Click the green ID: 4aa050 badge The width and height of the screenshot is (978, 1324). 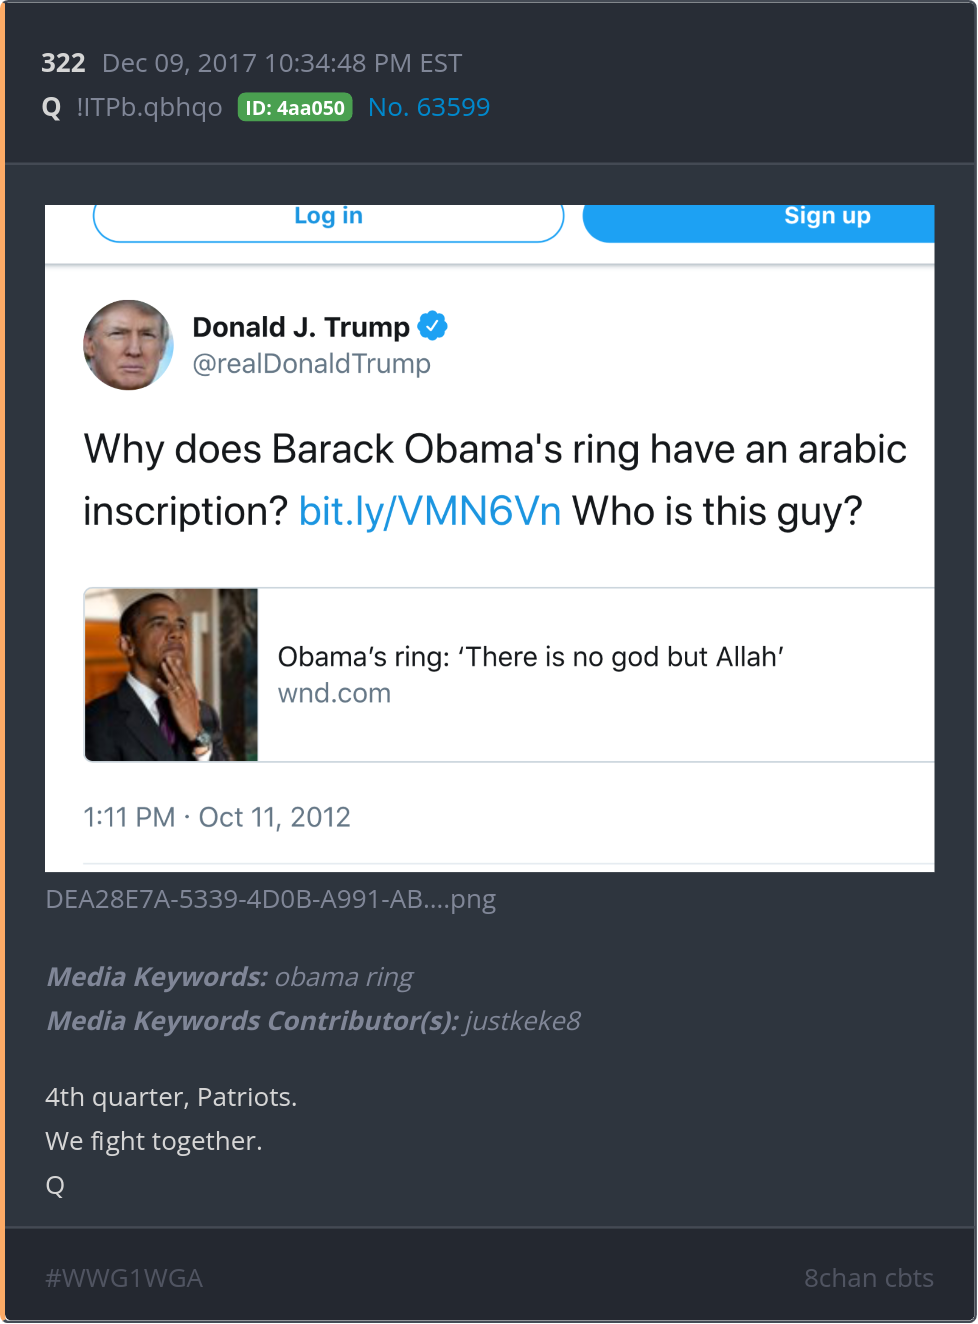(x=295, y=108)
